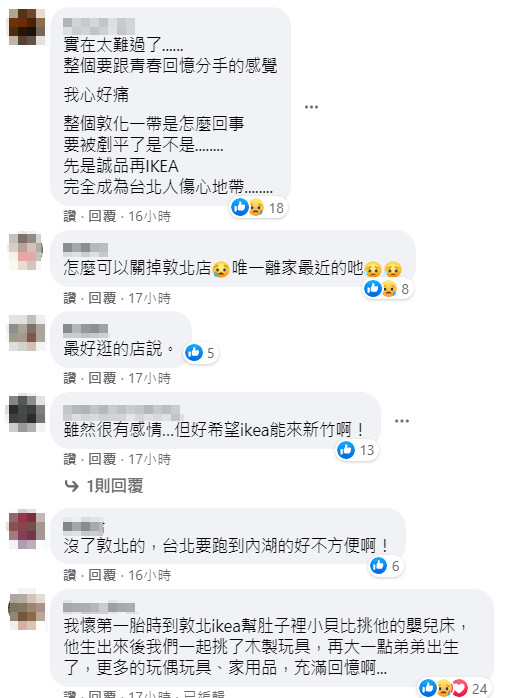Open three-dot menu beside the 新竹 comment
The image size is (505, 698).
402,421
